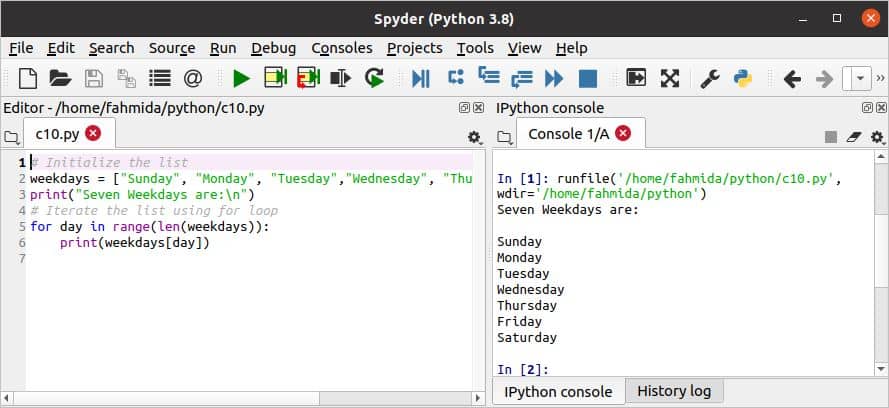Stop debugging with the blue square icon
The width and height of the screenshot is (889, 408).
coord(588,78)
